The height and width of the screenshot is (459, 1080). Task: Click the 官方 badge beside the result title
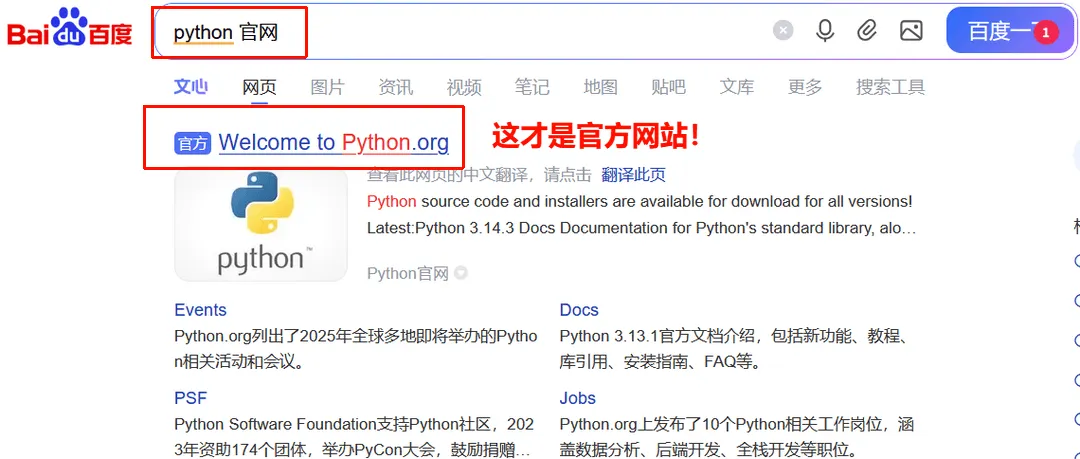(x=192, y=143)
